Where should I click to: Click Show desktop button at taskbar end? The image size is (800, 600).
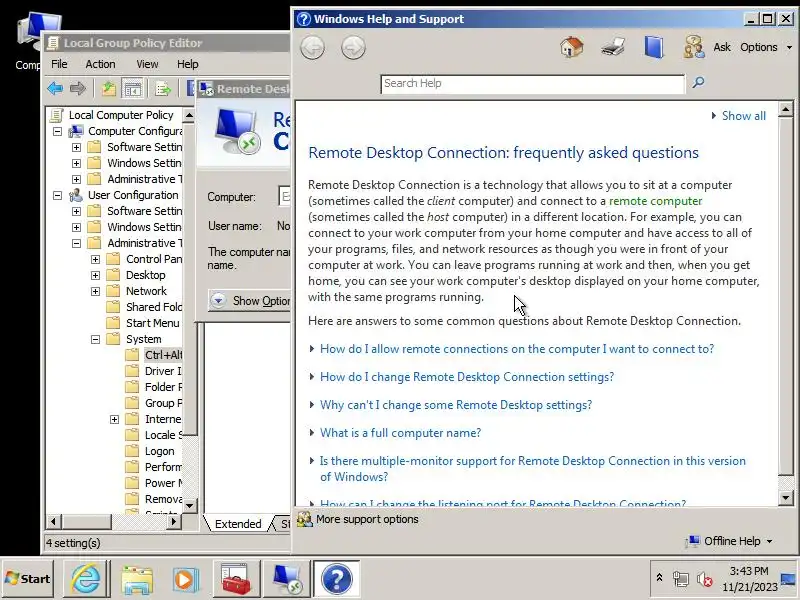pos(789,579)
